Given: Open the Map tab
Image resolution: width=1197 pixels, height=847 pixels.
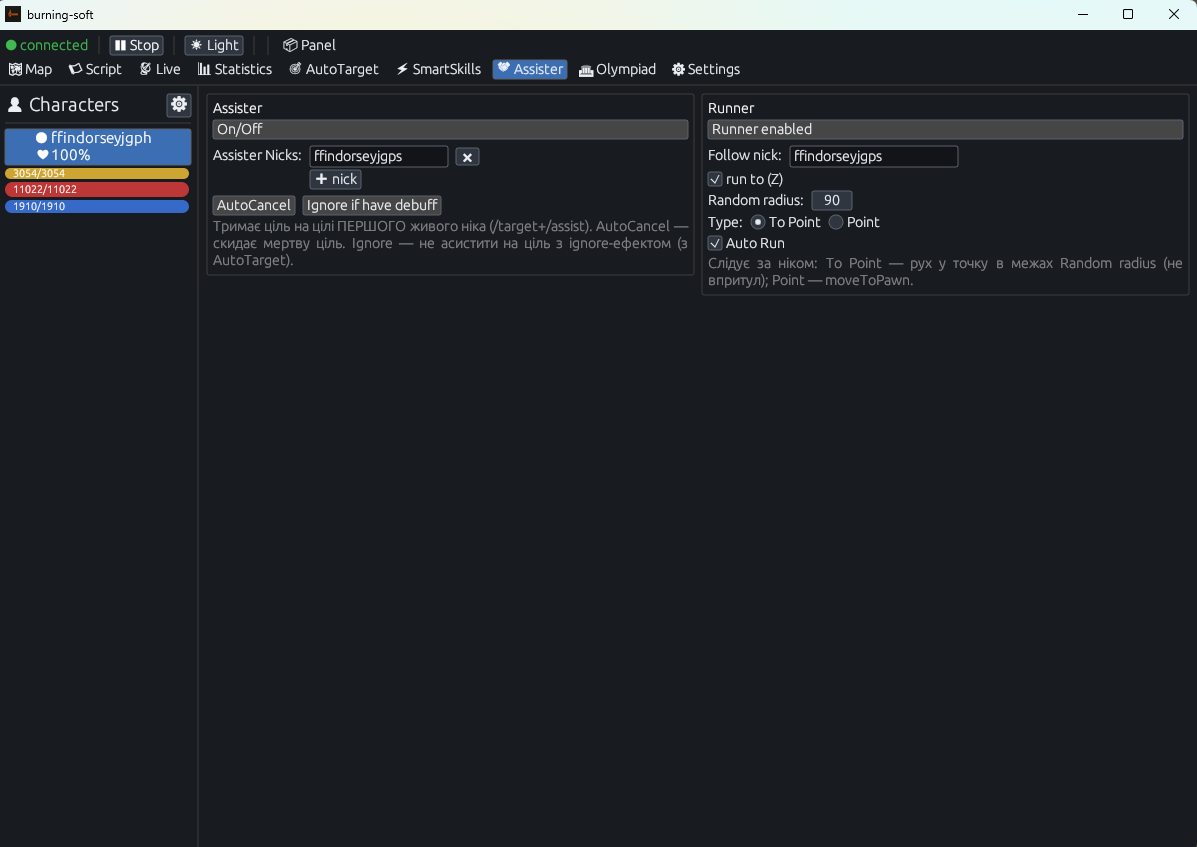Looking at the screenshot, I should 31,69.
